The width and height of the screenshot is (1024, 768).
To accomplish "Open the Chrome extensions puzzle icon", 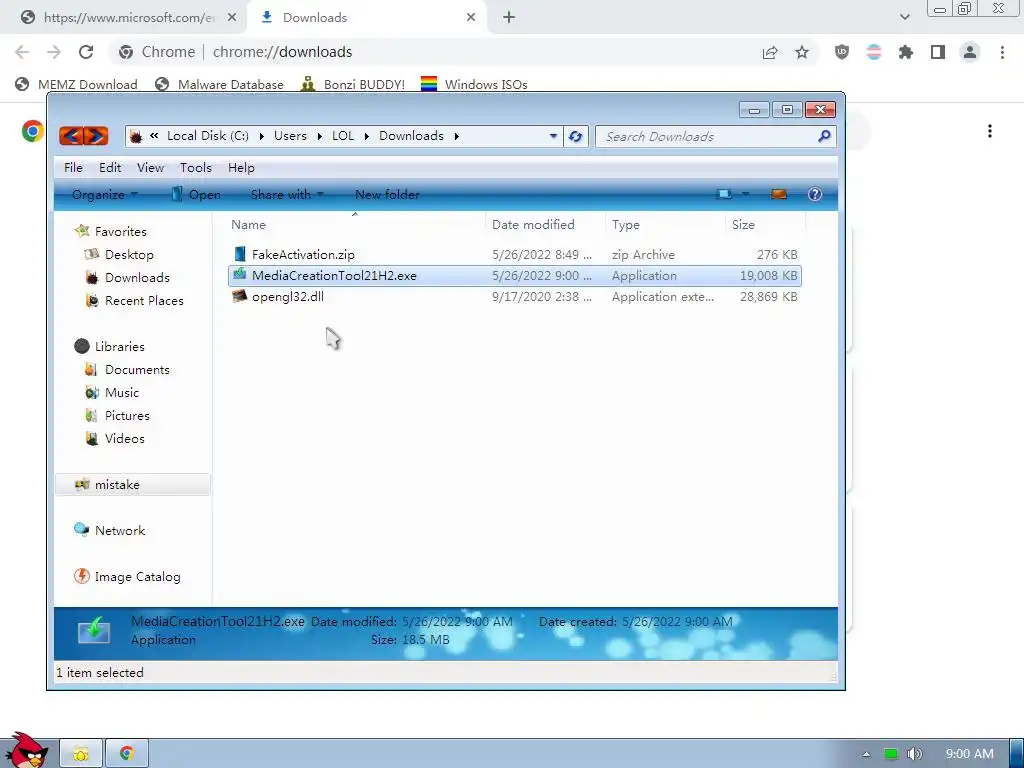I will (x=906, y=52).
